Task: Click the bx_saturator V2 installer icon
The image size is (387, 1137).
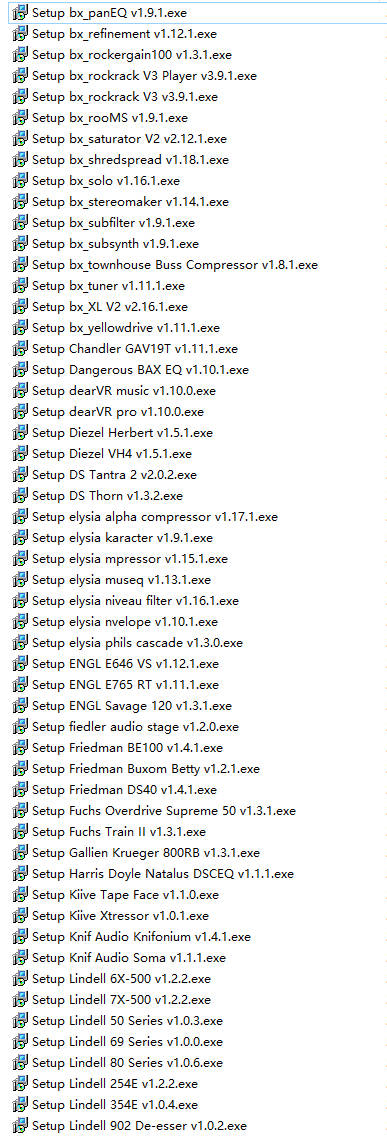Action: (x=20, y=138)
